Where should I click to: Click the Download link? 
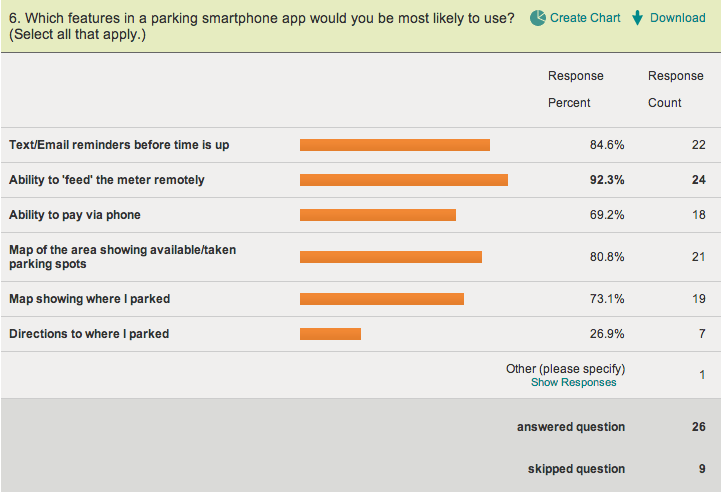coord(677,18)
